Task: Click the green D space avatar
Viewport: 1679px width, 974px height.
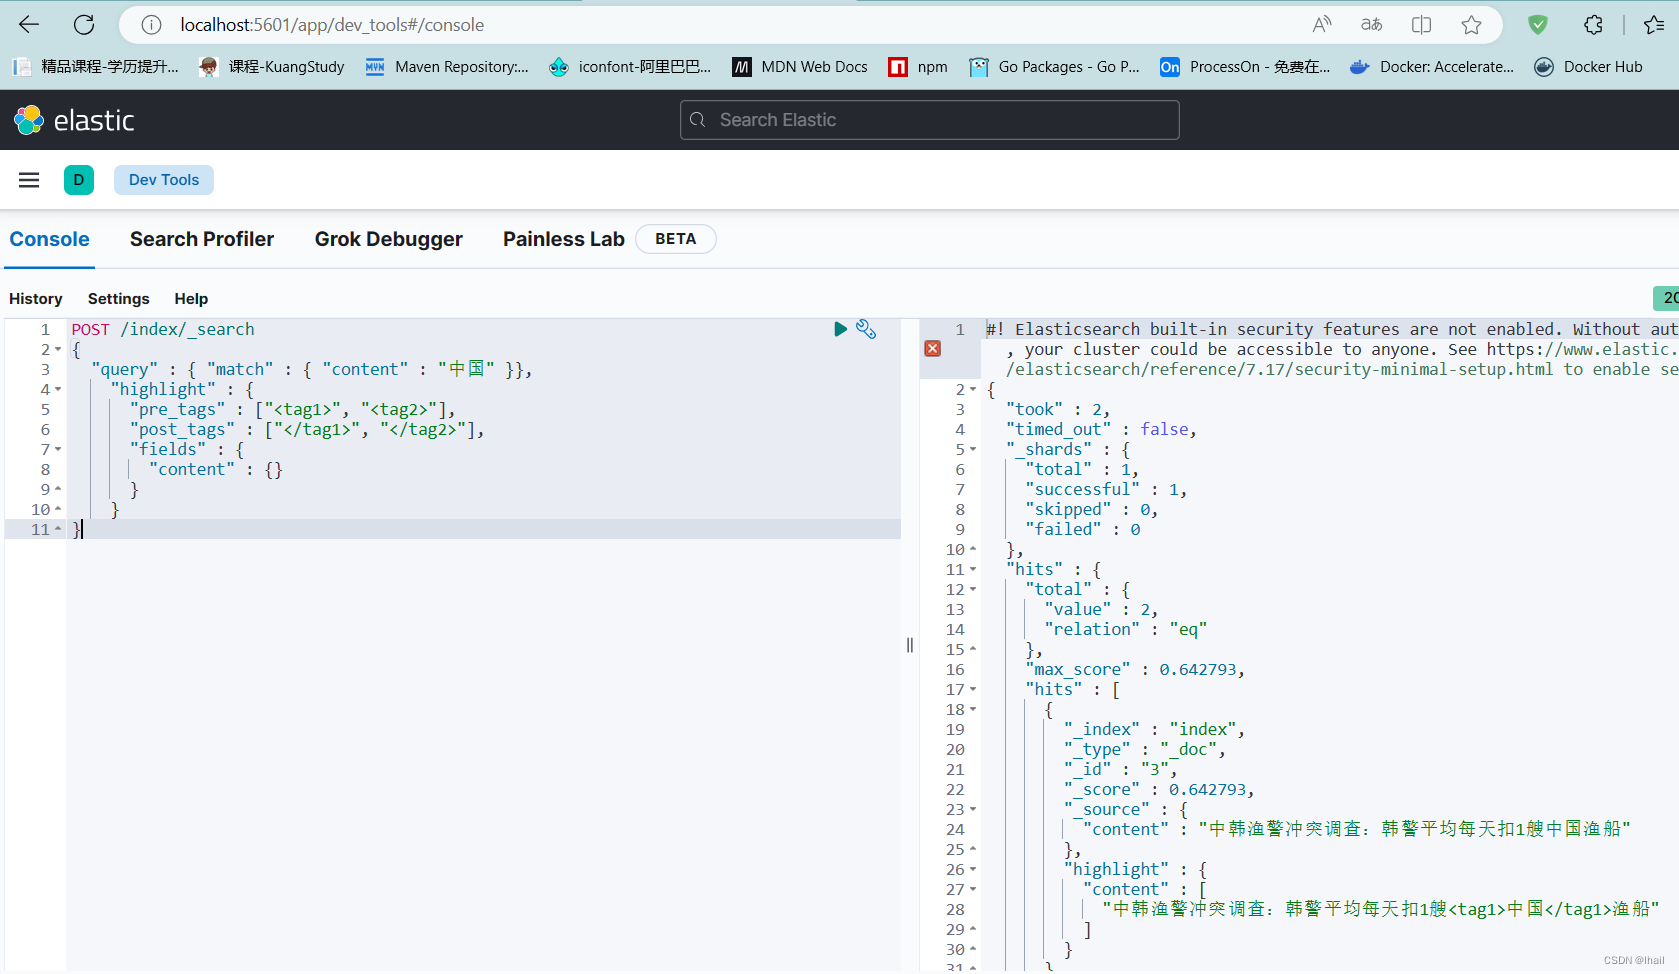Action: point(79,180)
